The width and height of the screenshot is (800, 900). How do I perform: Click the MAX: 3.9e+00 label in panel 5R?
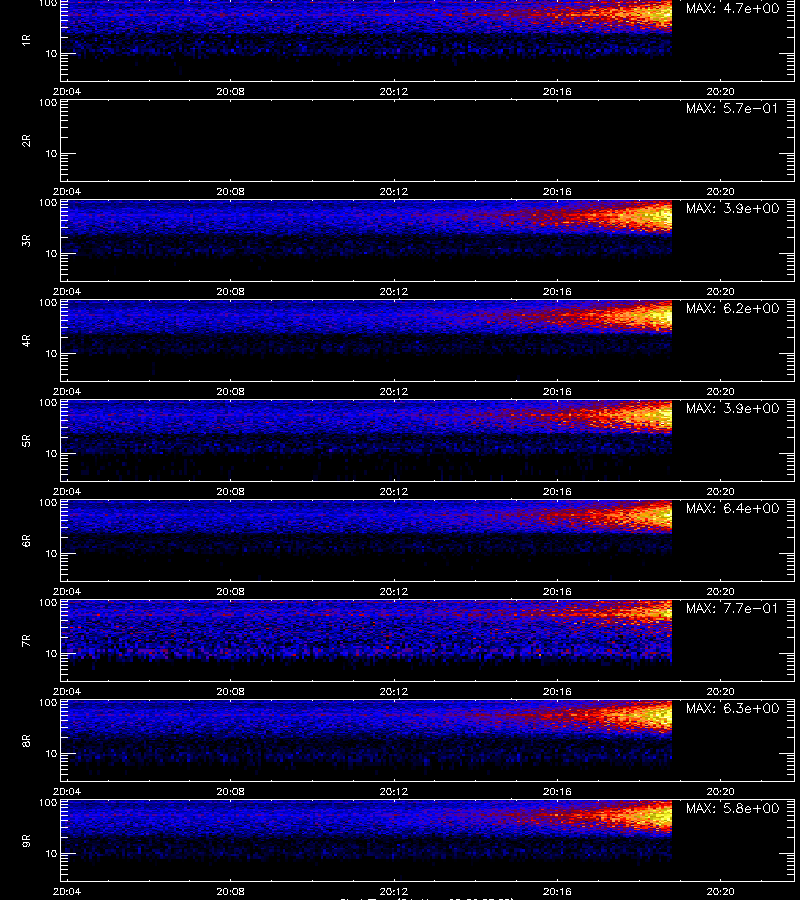pyautogui.click(x=733, y=408)
